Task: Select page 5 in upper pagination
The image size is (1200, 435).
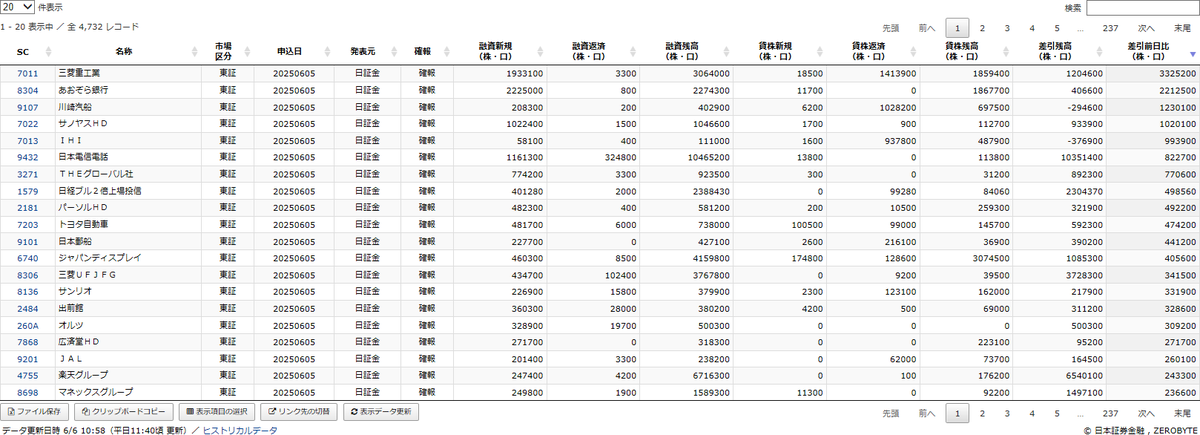Action: [x=1056, y=28]
